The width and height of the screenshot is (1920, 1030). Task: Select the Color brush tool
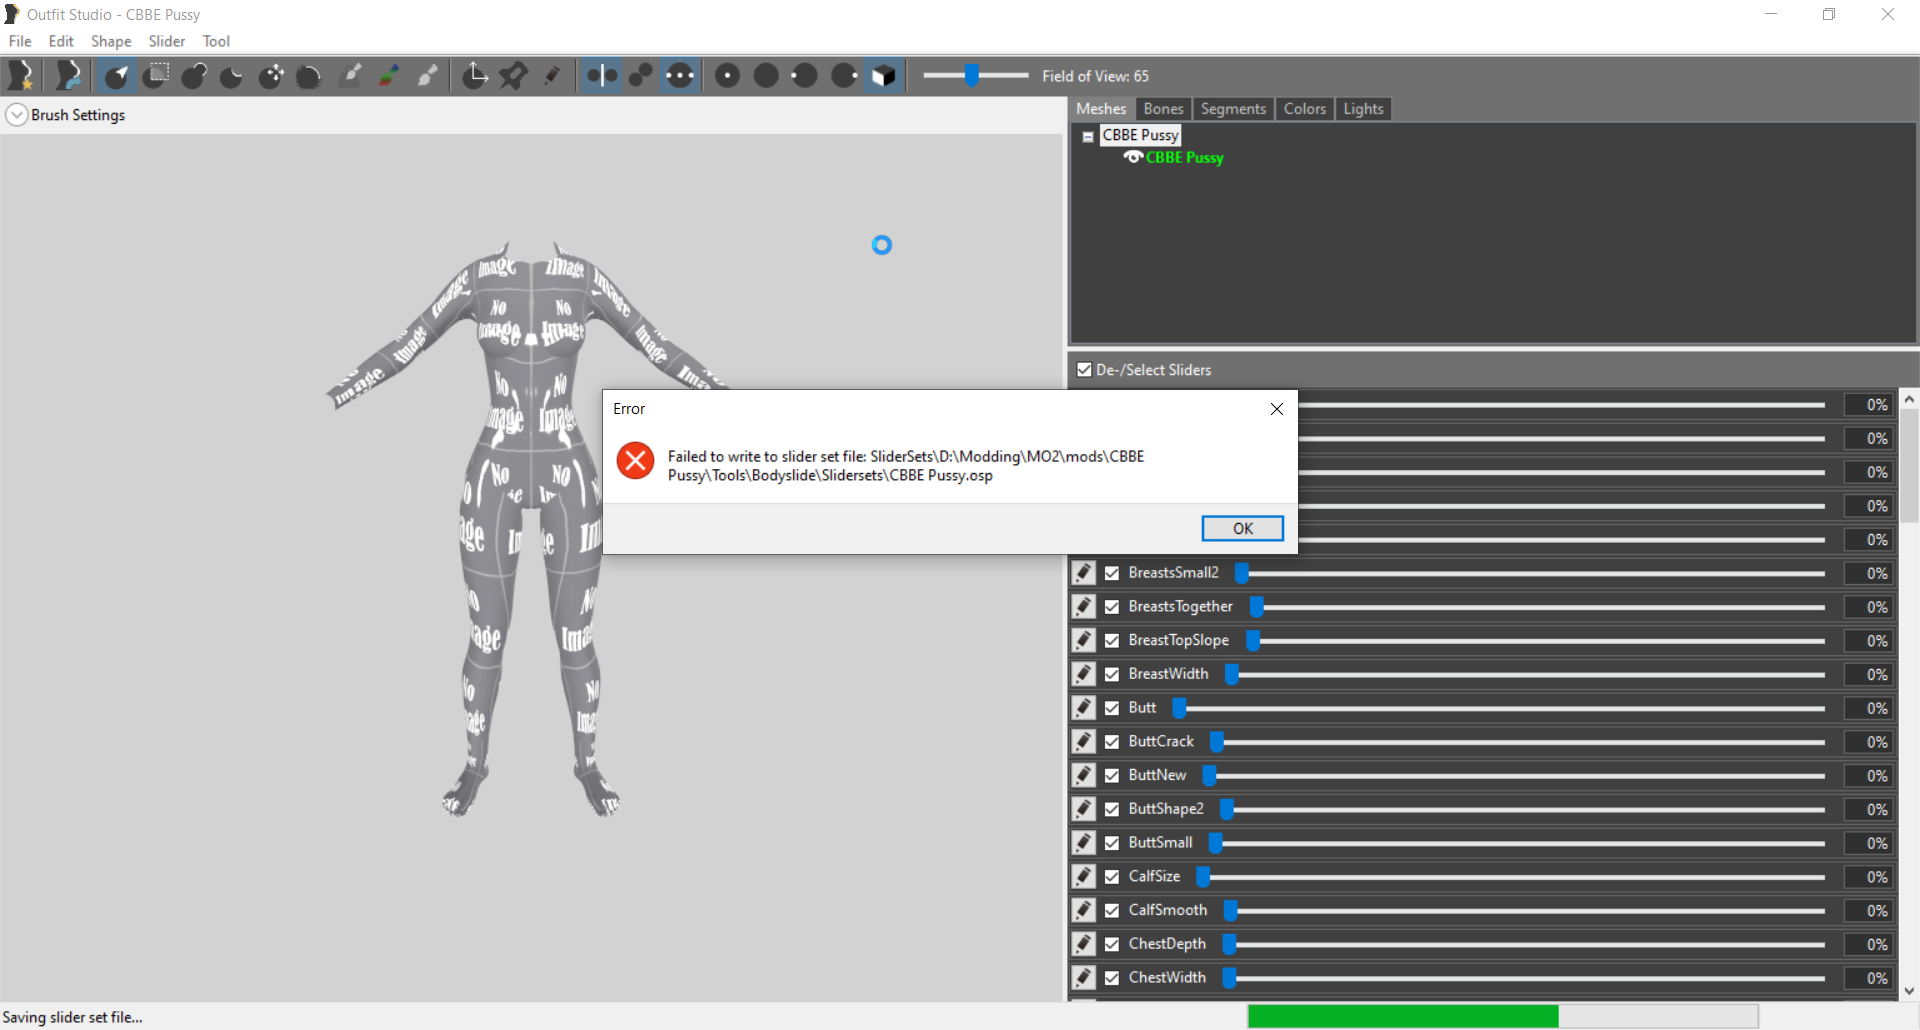click(389, 75)
